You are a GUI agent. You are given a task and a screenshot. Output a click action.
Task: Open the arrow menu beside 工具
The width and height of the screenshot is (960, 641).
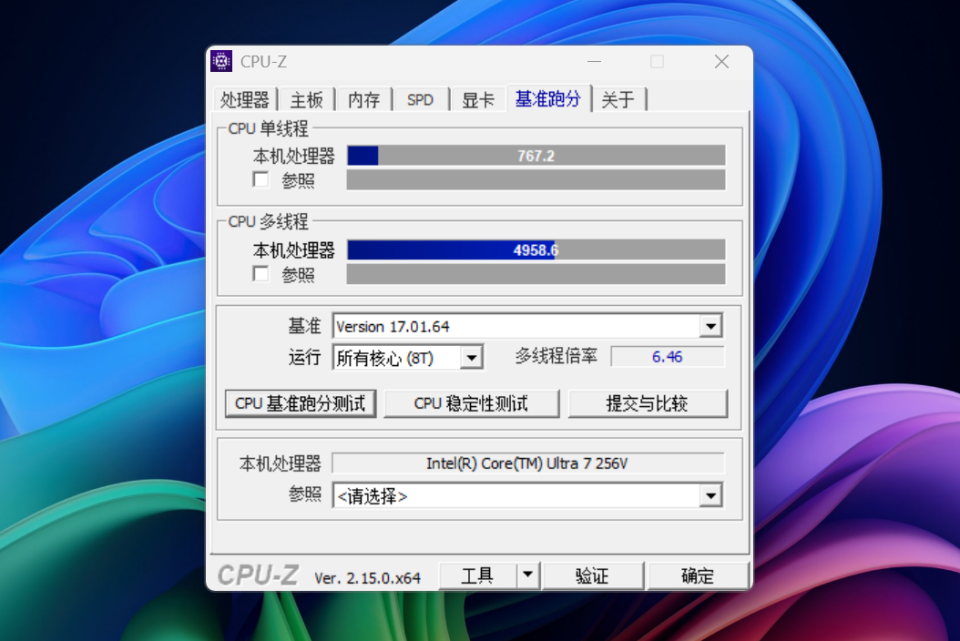(528, 575)
